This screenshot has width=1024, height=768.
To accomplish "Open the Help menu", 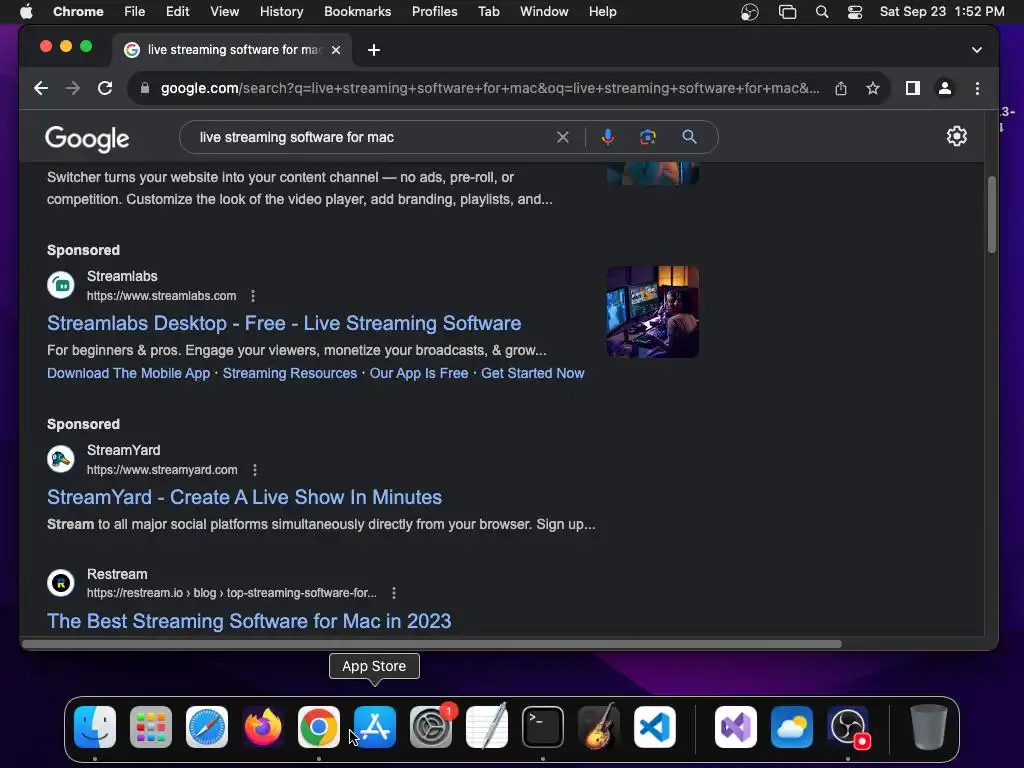I will click(x=602, y=12).
